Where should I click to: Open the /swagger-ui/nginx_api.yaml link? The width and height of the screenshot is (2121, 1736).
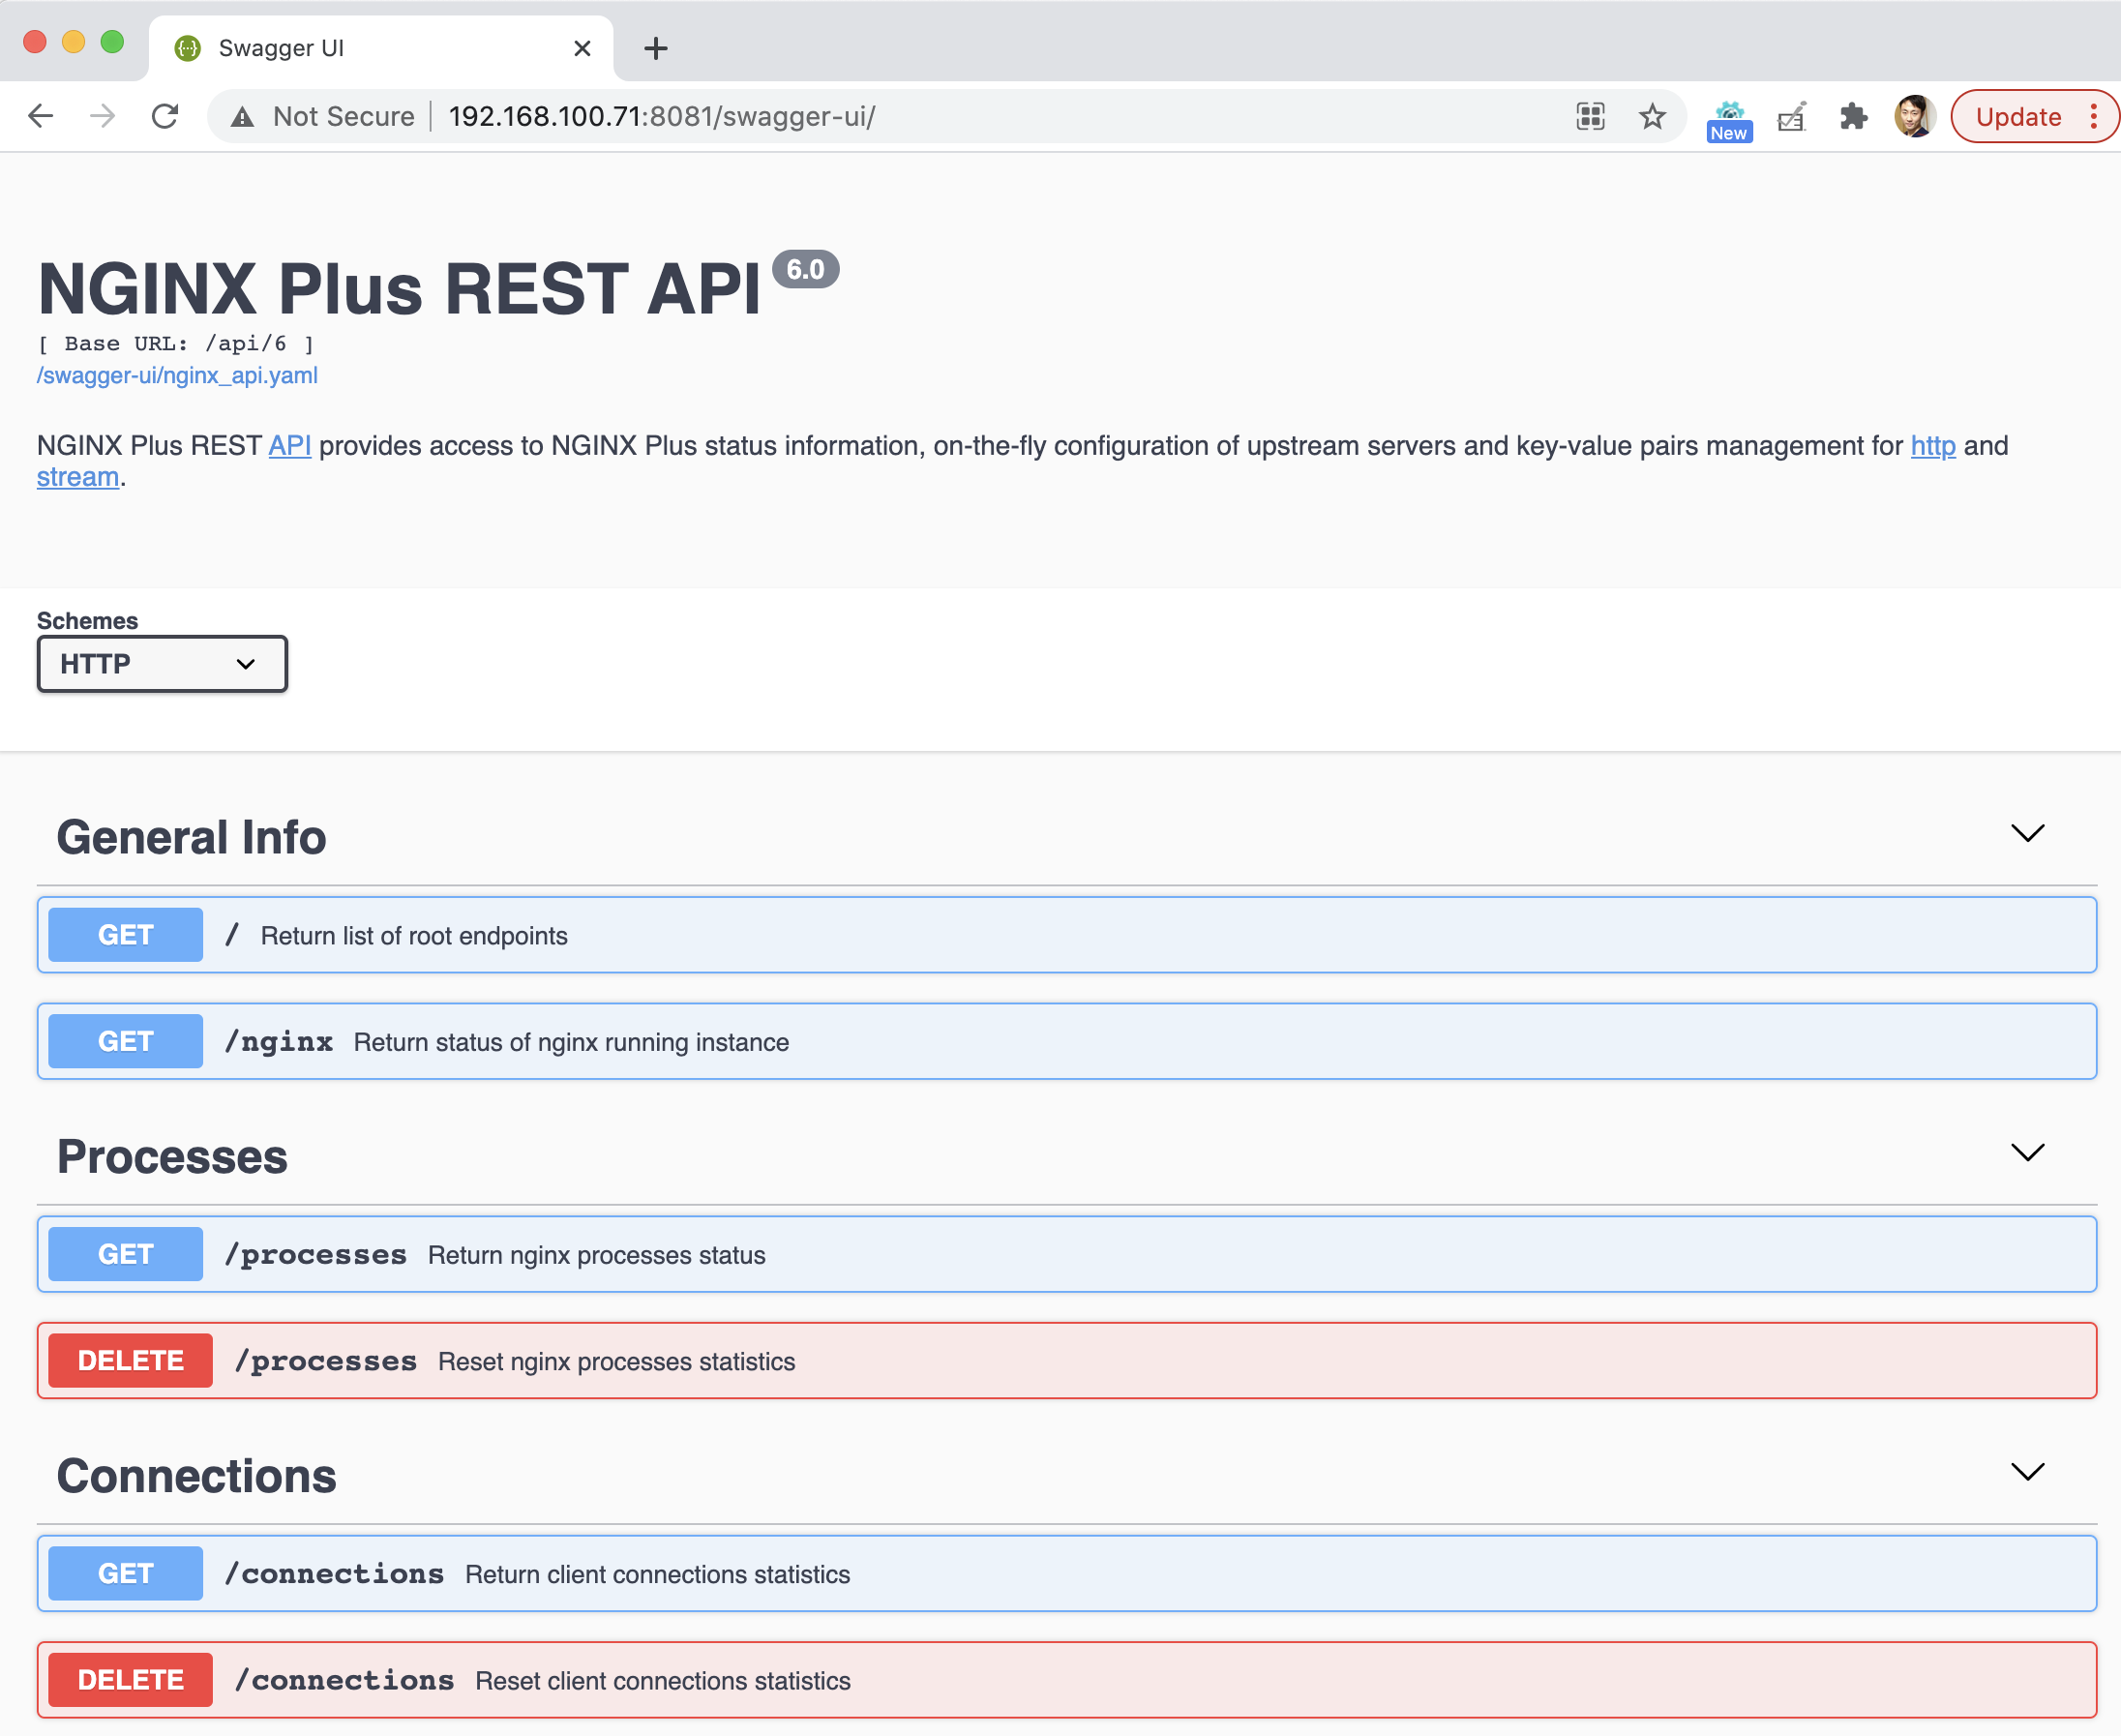click(x=177, y=375)
